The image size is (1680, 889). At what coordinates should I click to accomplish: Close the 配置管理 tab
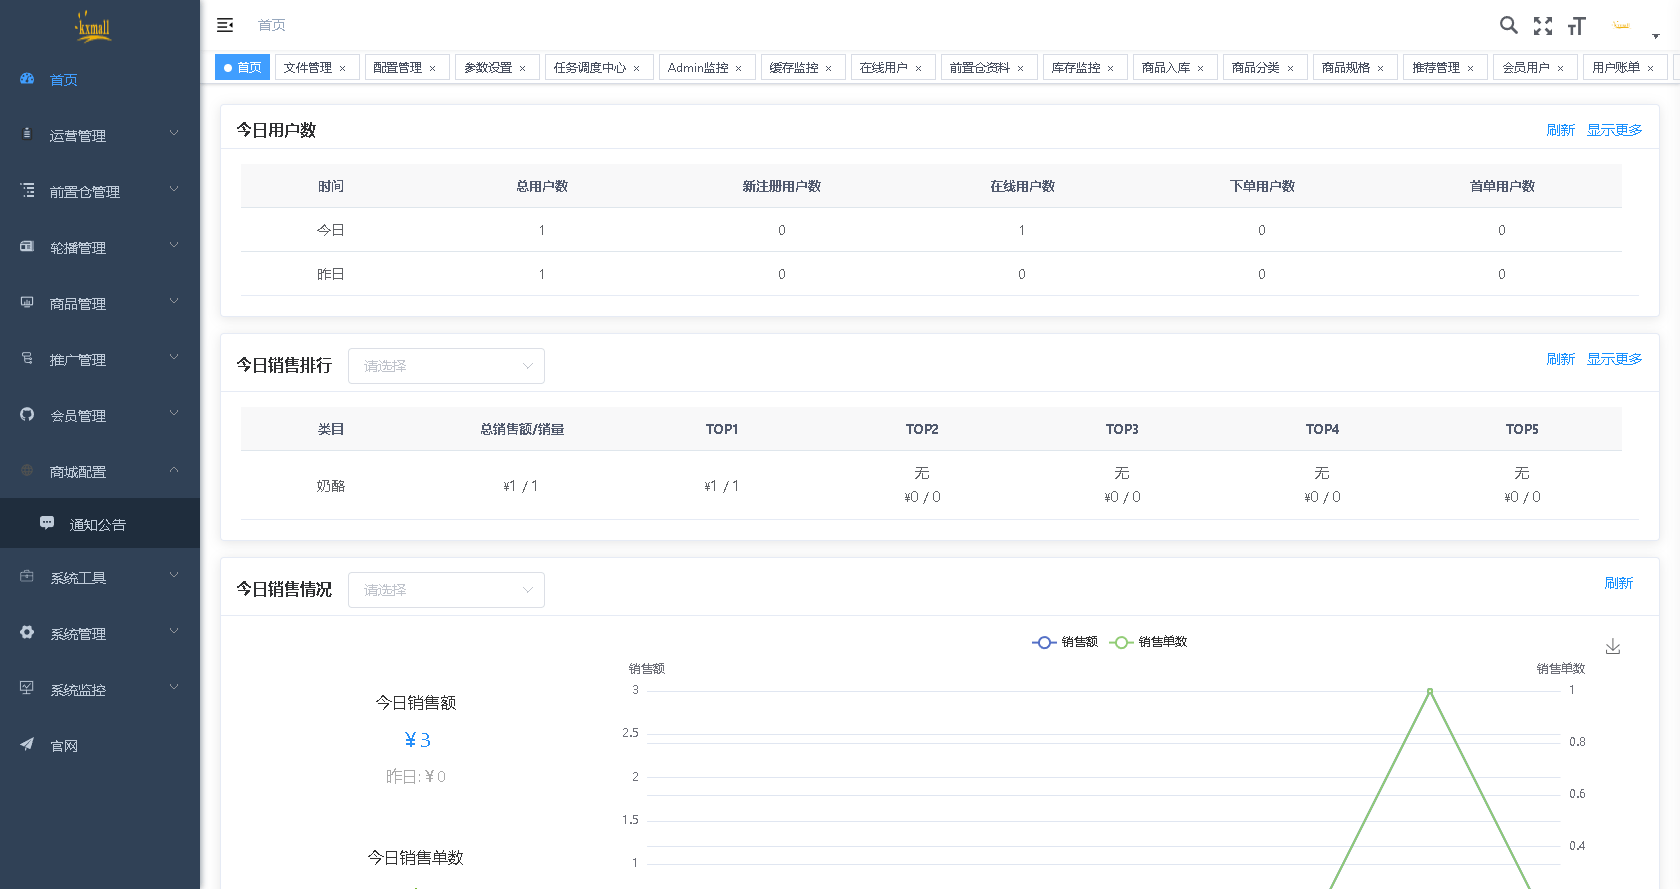pyautogui.click(x=432, y=68)
